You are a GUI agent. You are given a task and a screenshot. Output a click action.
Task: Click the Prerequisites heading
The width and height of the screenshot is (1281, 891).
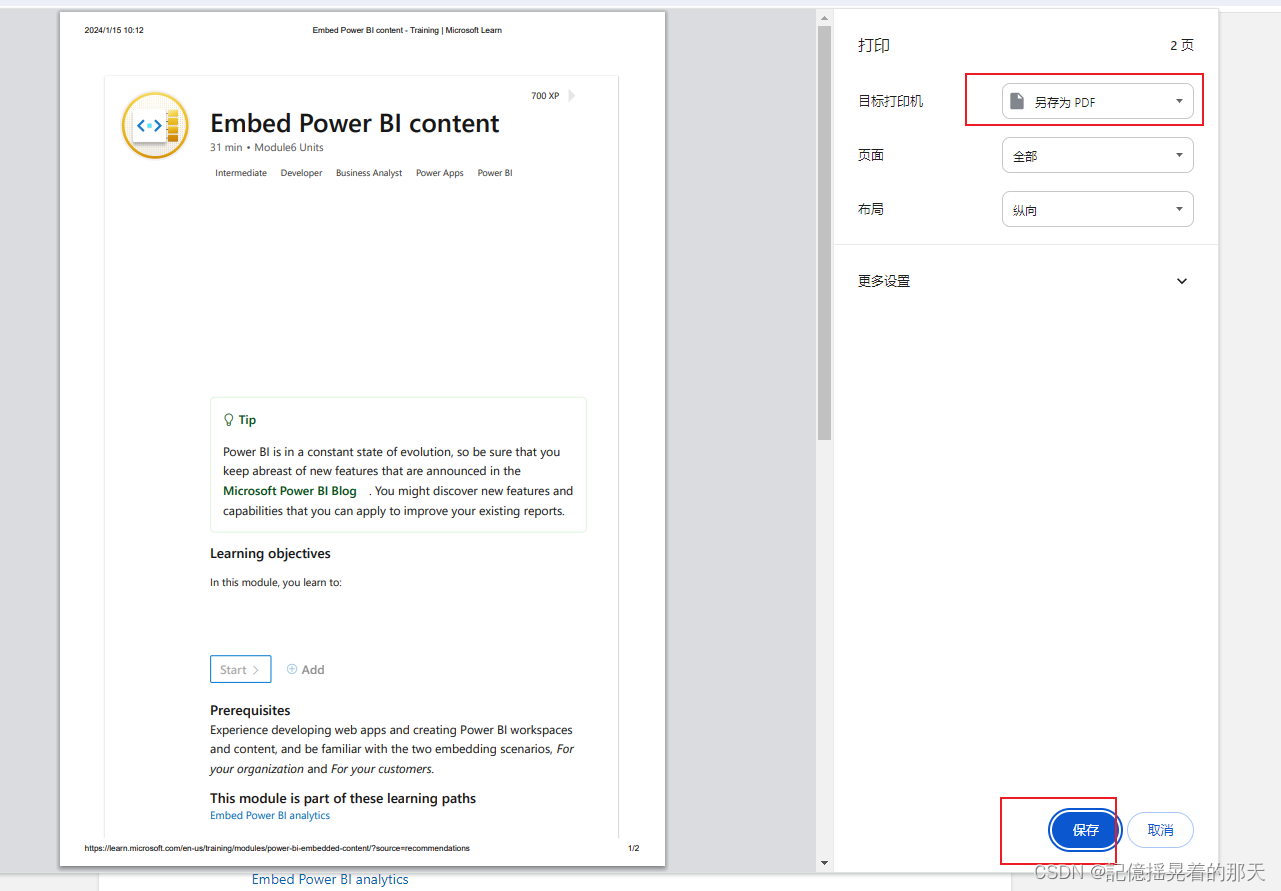click(250, 710)
